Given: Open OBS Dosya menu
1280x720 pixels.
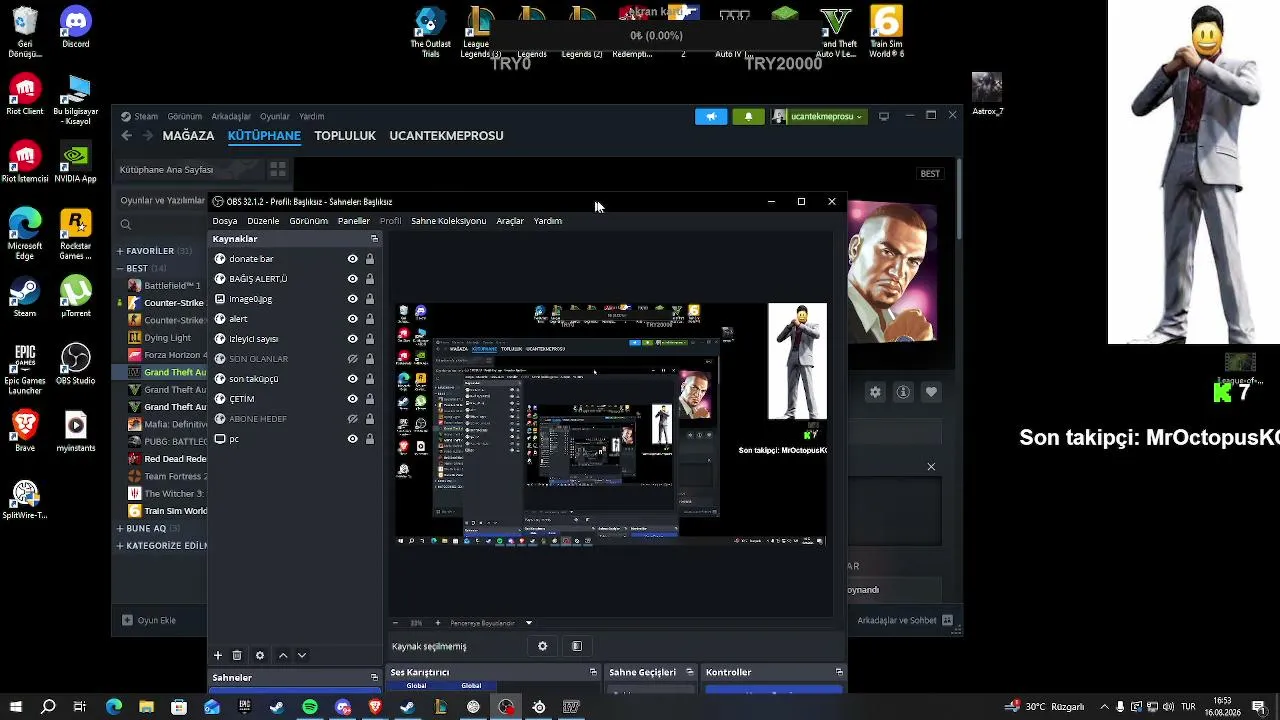Looking at the screenshot, I should (225, 221).
